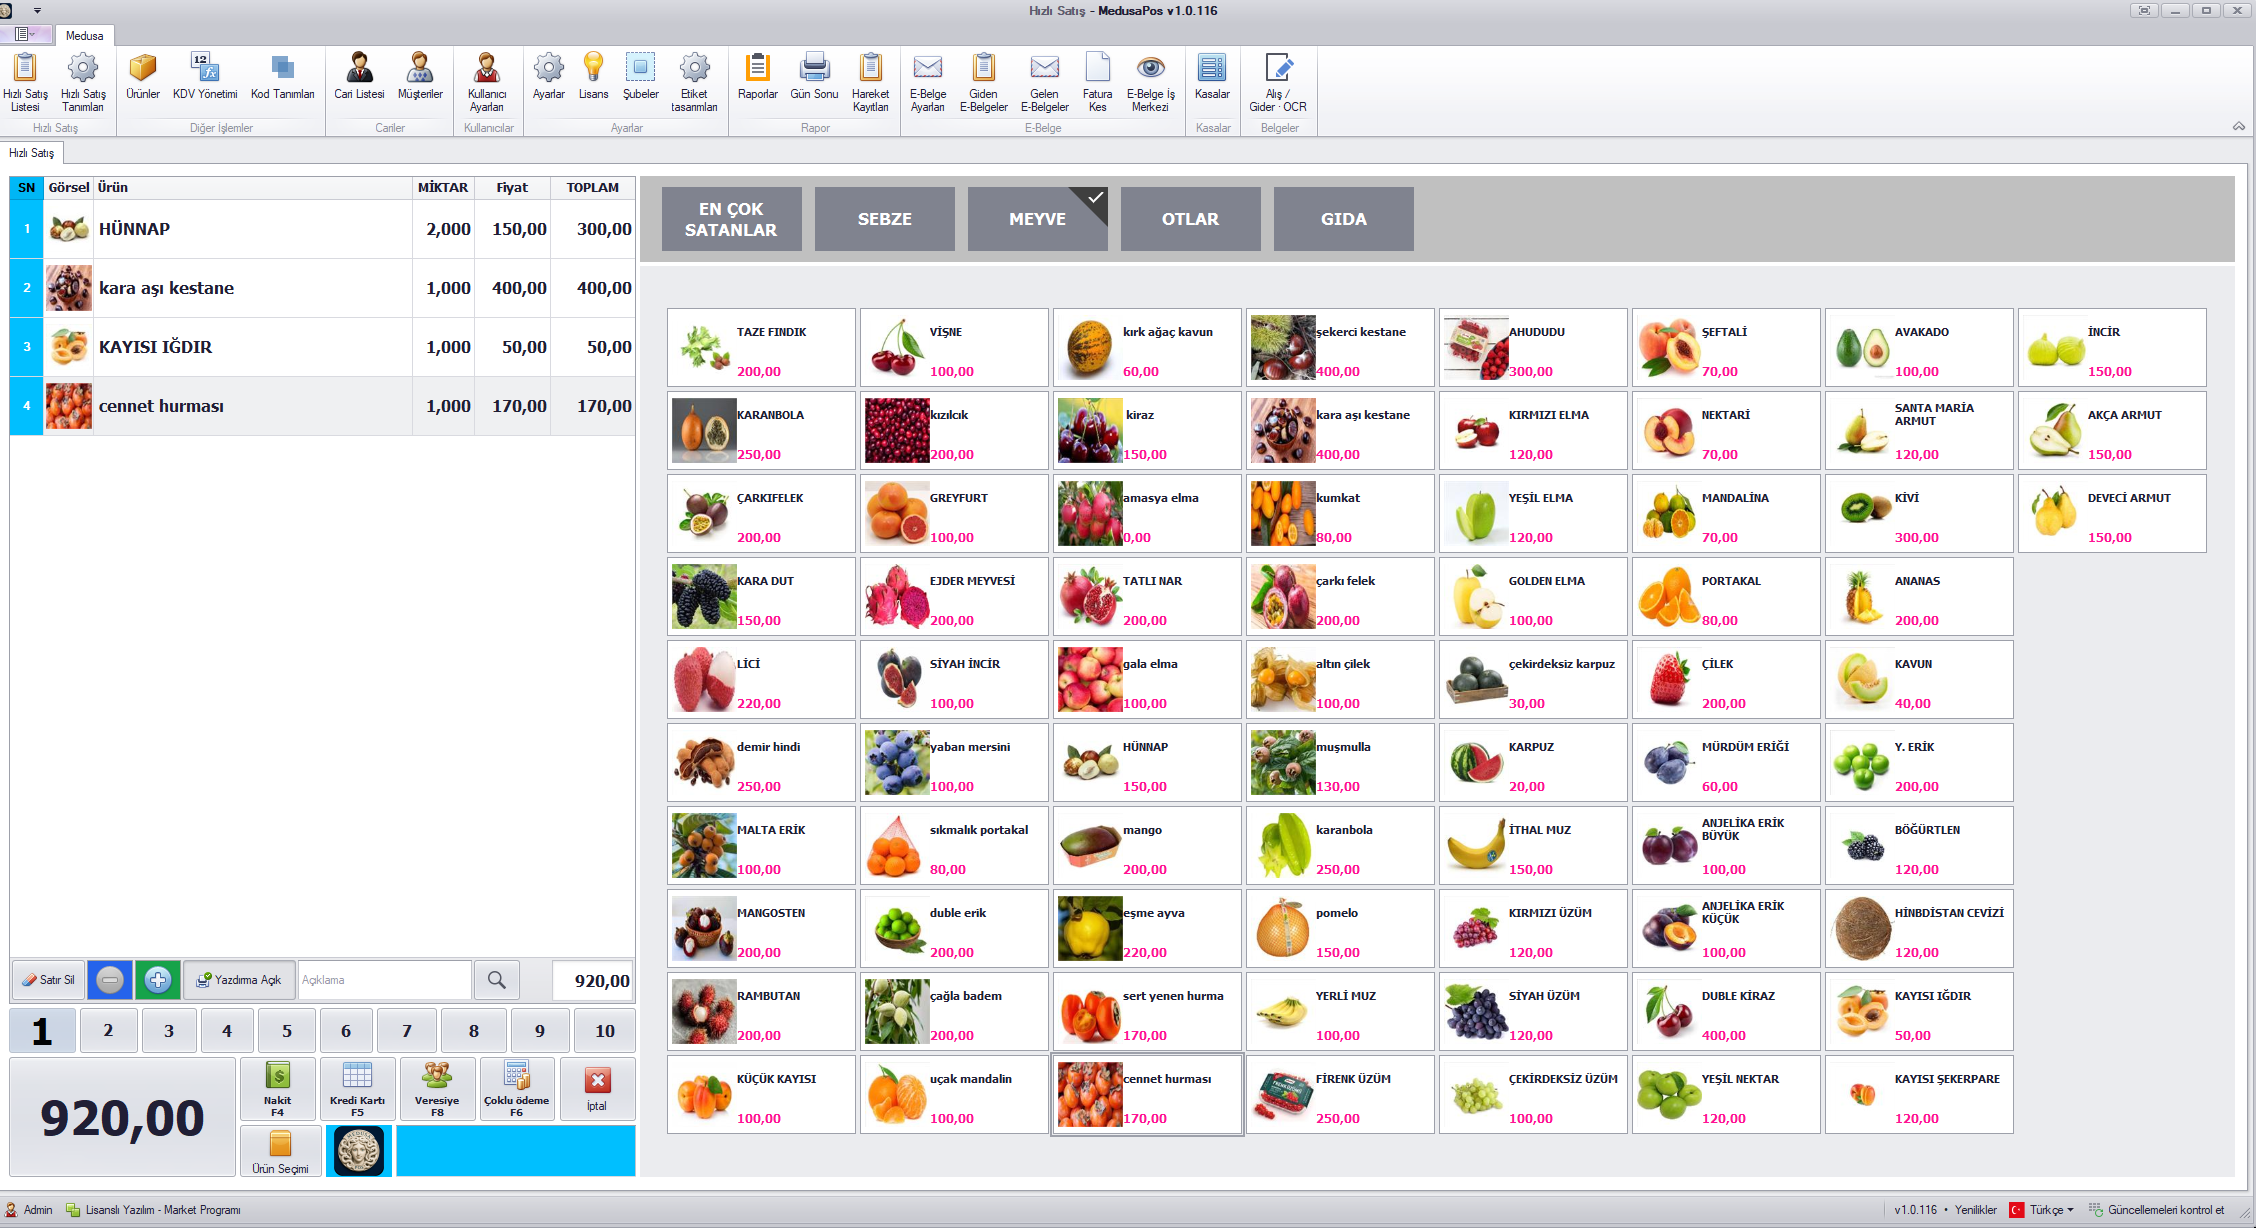
Task: Click the Veresiye F8 button
Action: (437, 1089)
